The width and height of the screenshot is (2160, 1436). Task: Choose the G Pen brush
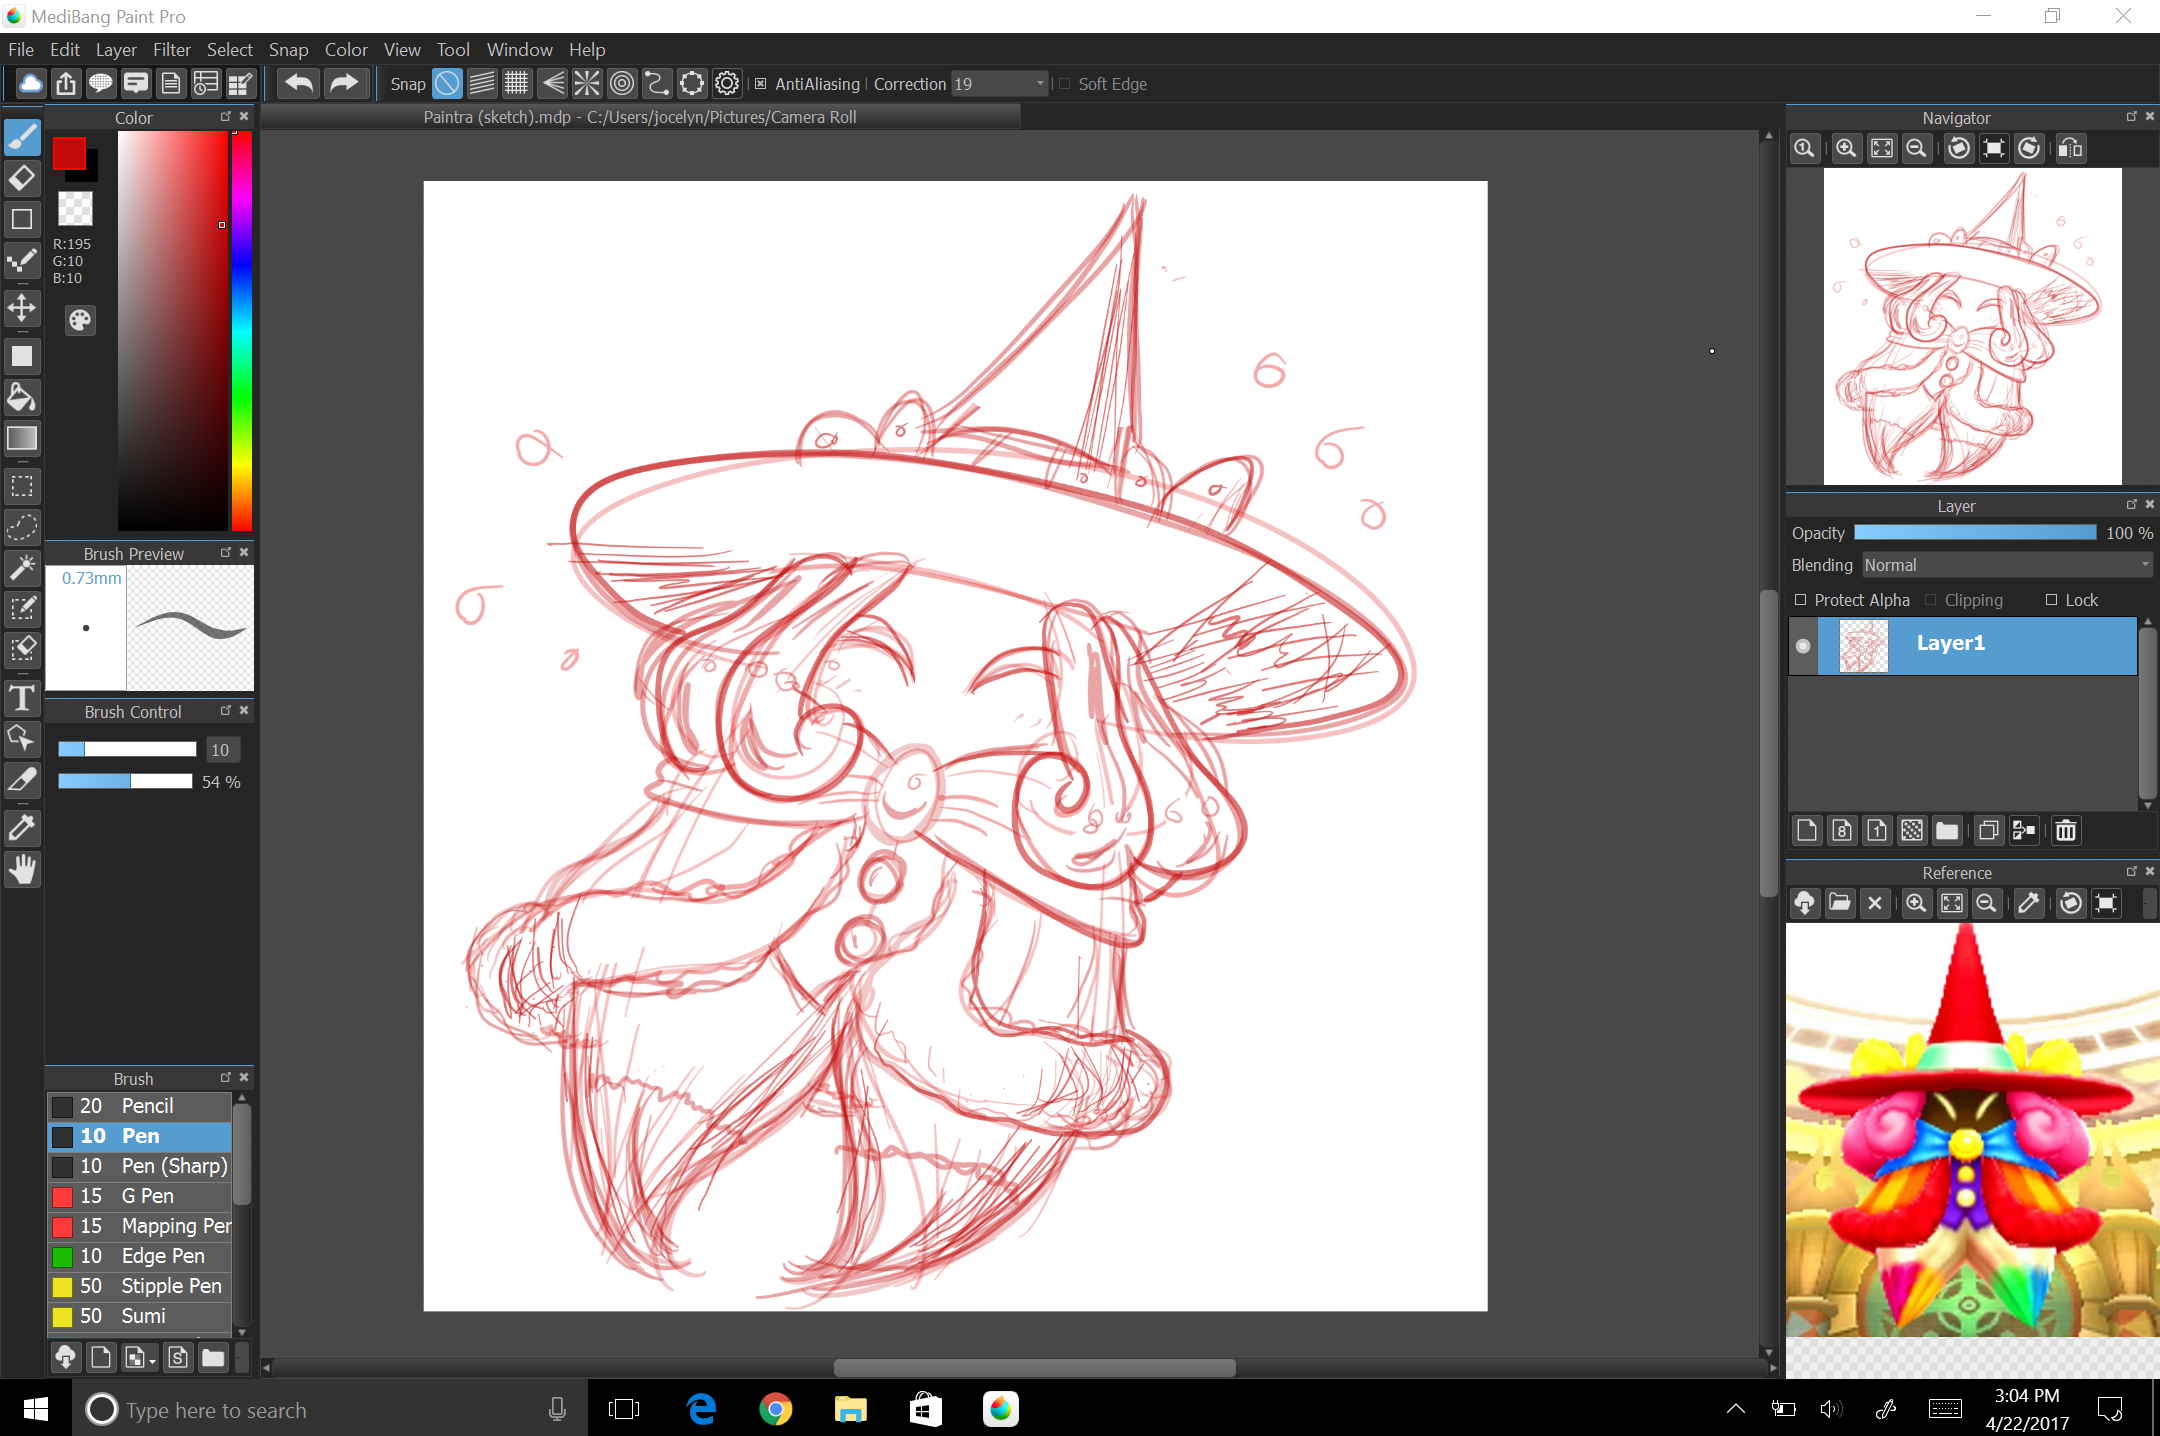pyautogui.click(x=140, y=1196)
